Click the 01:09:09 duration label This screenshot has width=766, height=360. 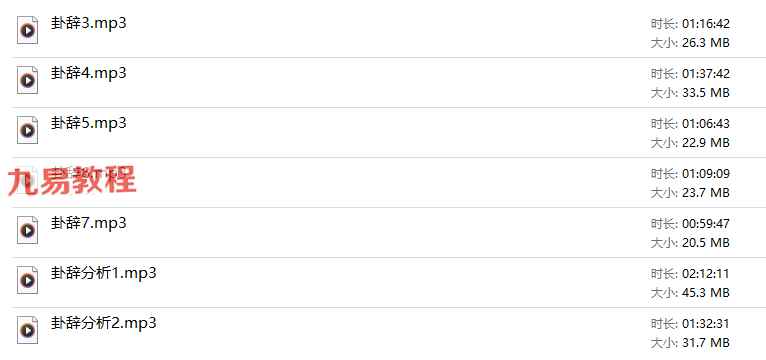pos(706,174)
